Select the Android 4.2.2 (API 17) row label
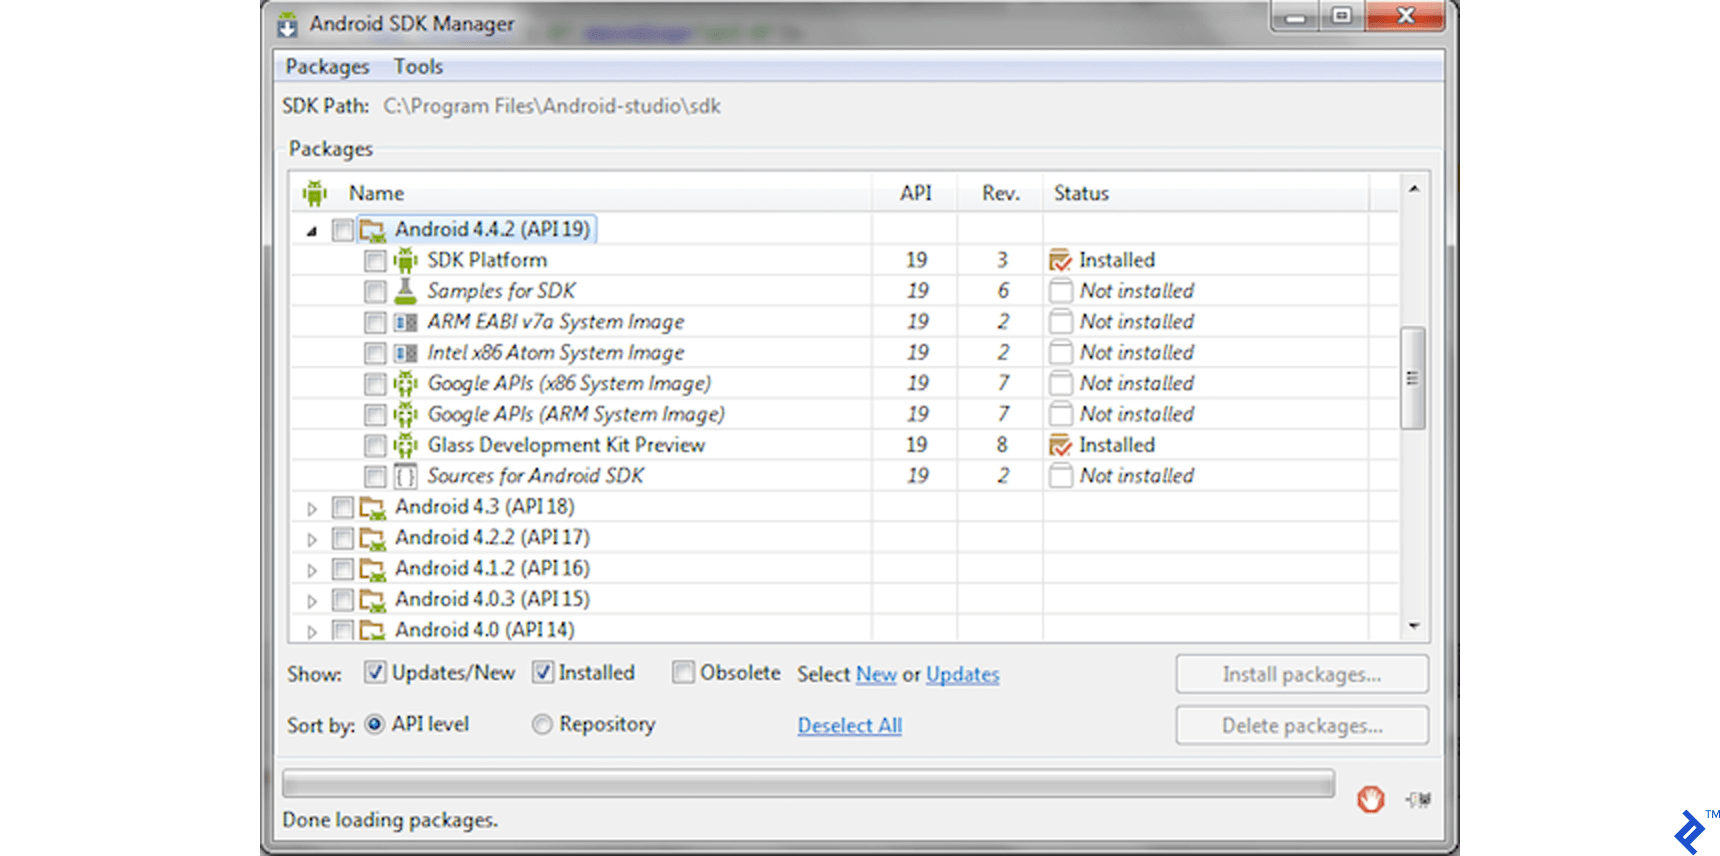Viewport: 1720px width, 856px height. (492, 538)
